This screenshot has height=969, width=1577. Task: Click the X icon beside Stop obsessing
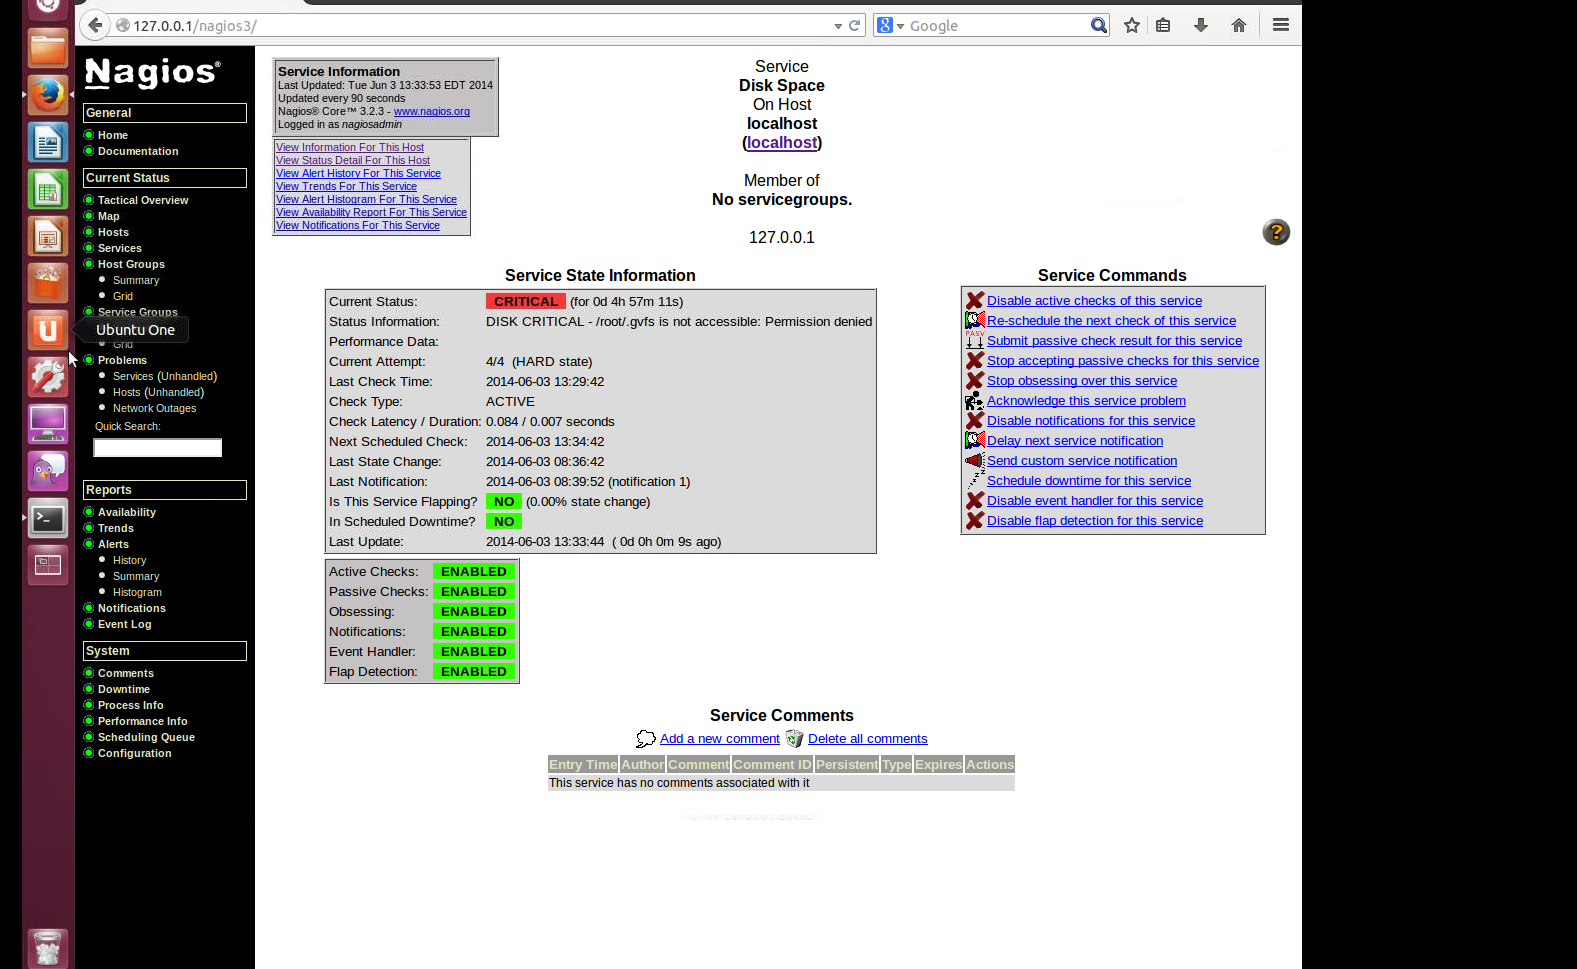[x=975, y=380]
